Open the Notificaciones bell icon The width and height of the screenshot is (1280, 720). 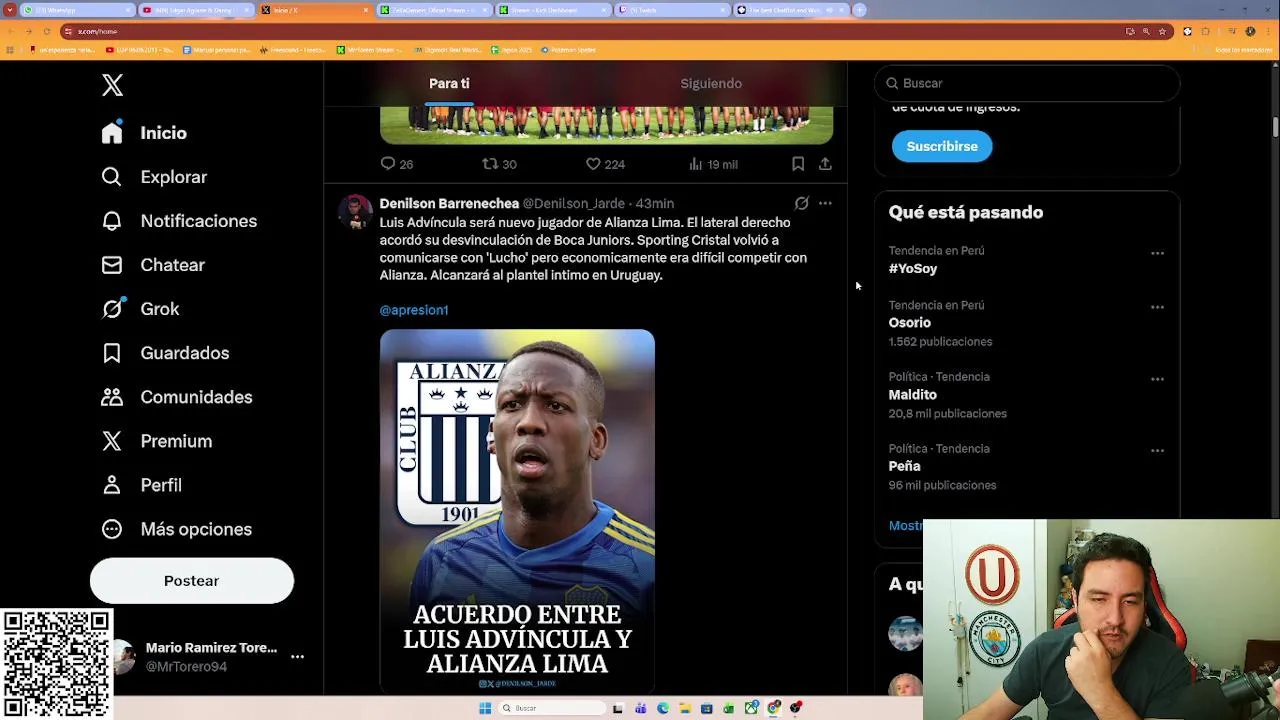coord(112,221)
